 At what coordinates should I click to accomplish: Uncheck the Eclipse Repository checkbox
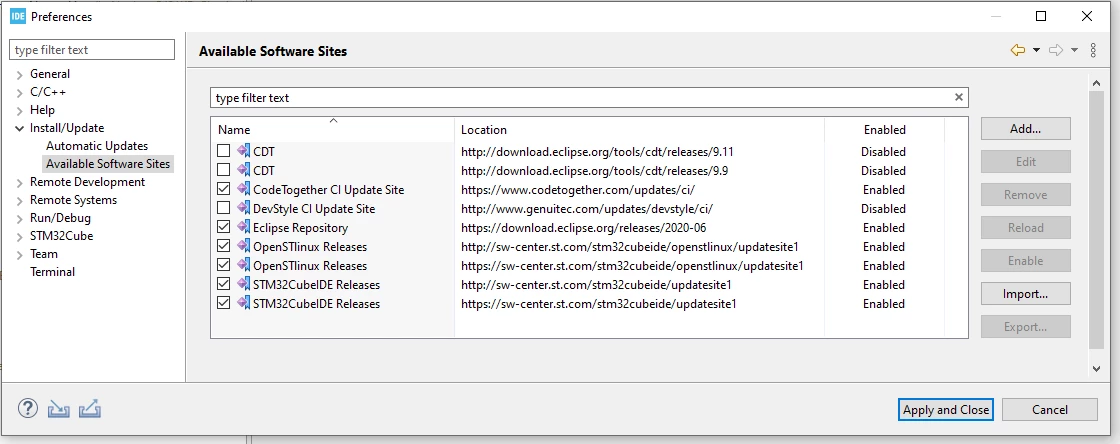tap(224, 227)
